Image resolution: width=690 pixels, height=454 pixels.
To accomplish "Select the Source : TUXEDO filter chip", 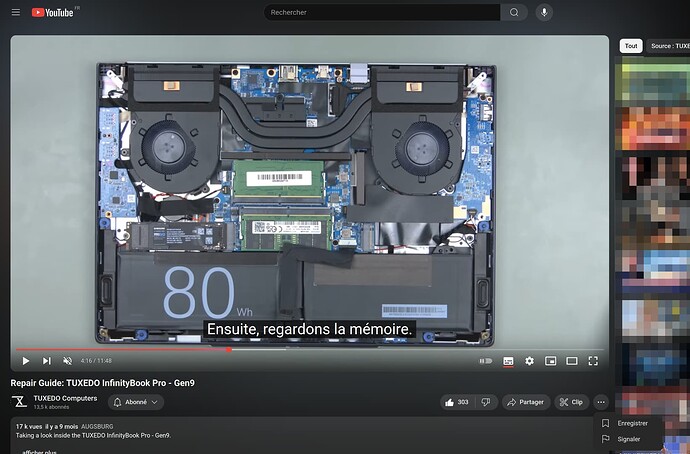I will click(x=669, y=46).
